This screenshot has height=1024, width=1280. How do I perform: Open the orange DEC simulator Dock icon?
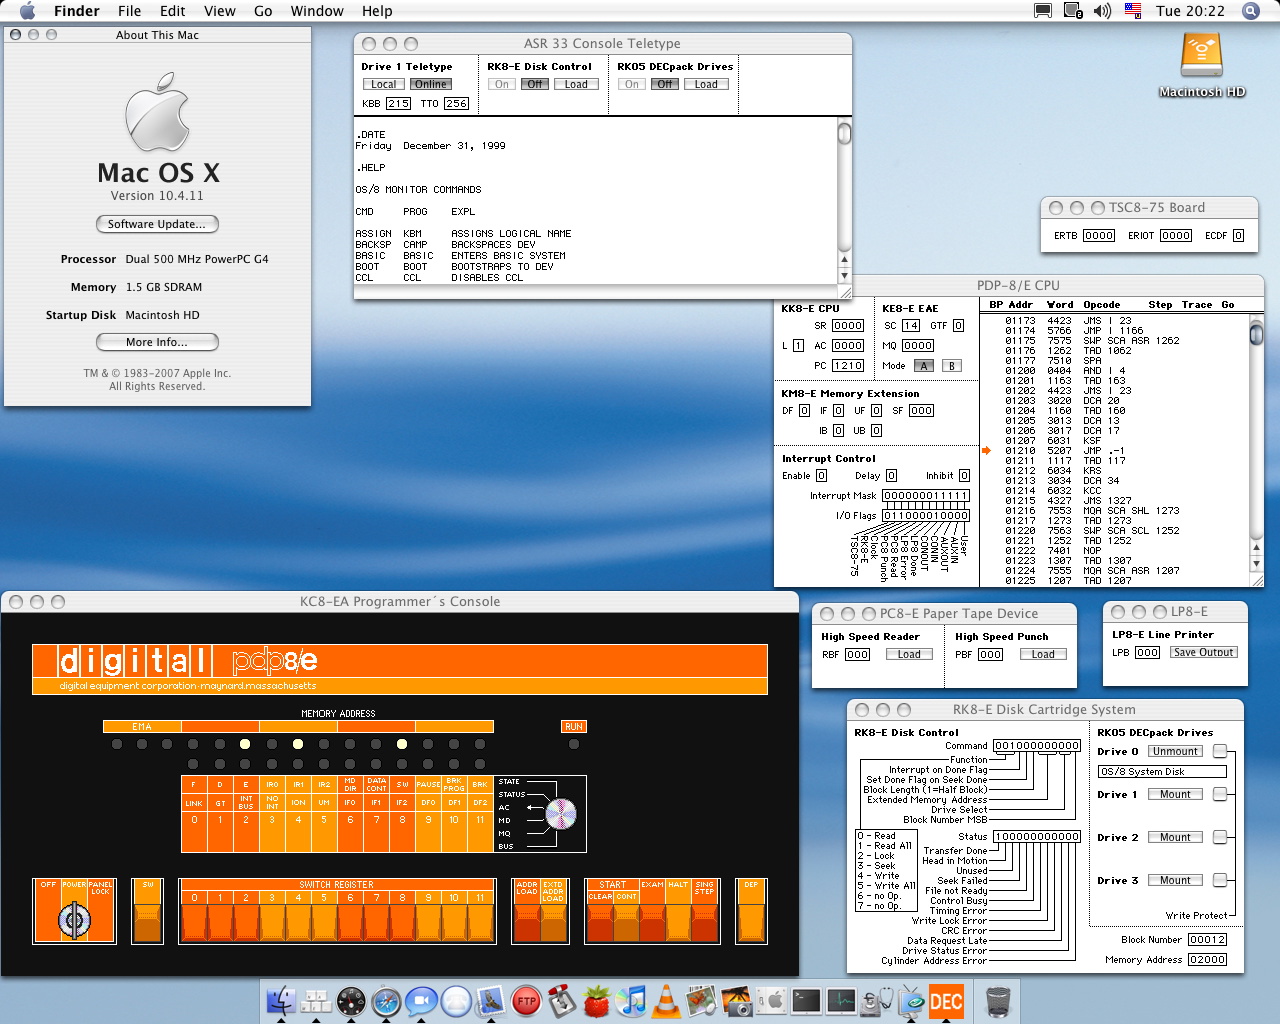(945, 1001)
